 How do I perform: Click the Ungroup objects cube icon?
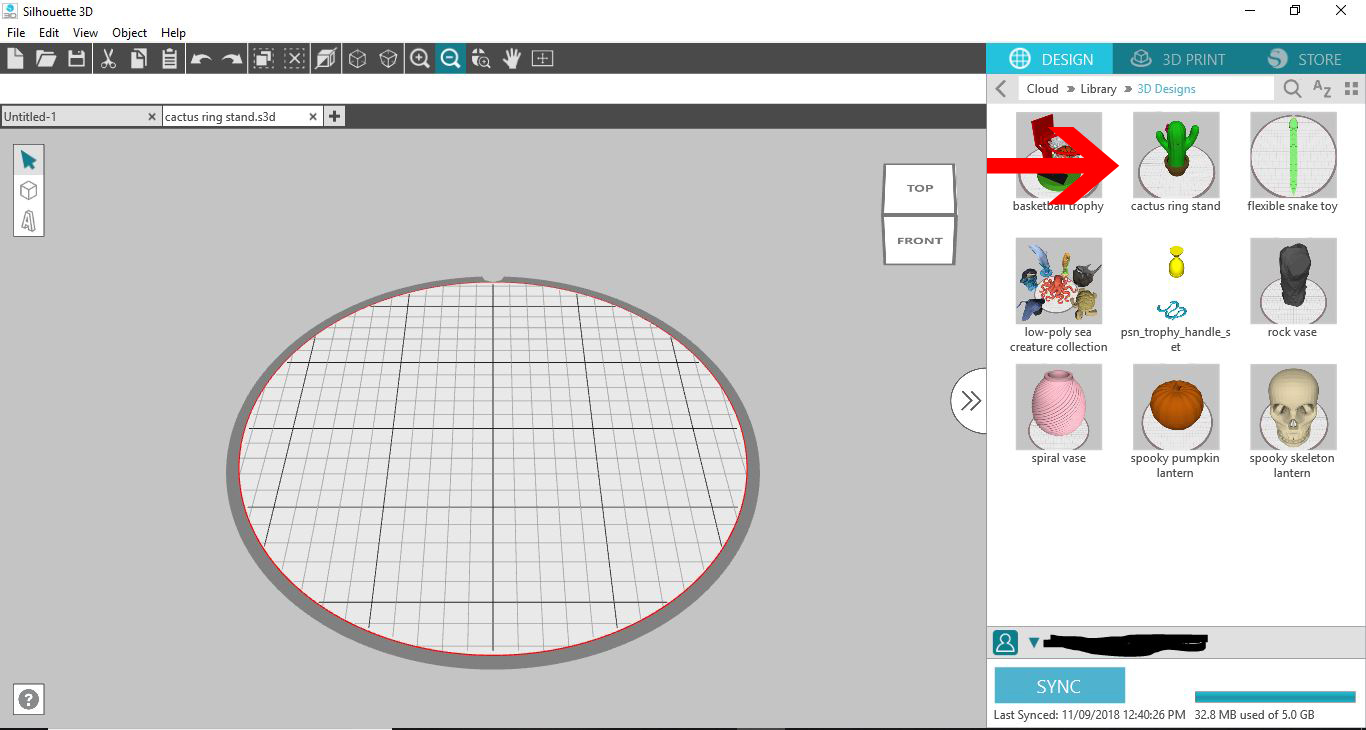coord(389,59)
